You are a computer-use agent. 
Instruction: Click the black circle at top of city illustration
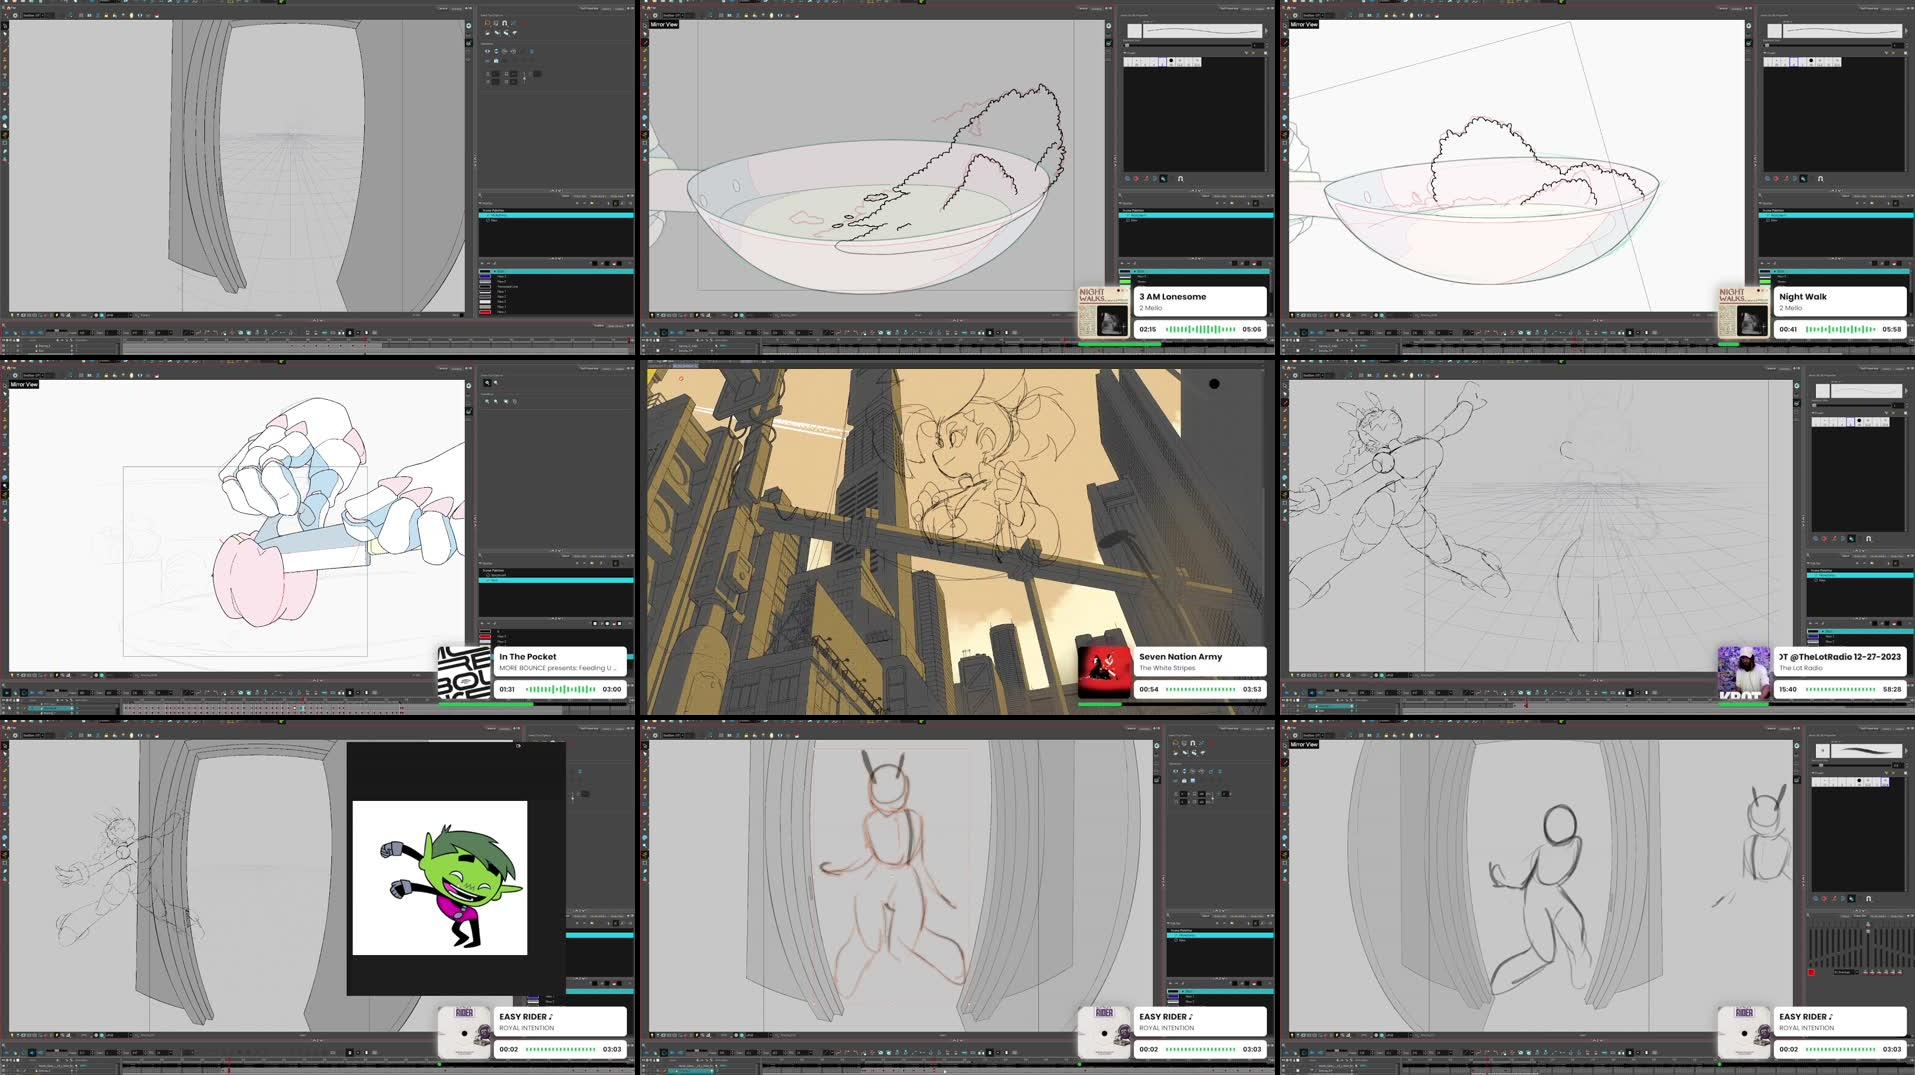1214,384
